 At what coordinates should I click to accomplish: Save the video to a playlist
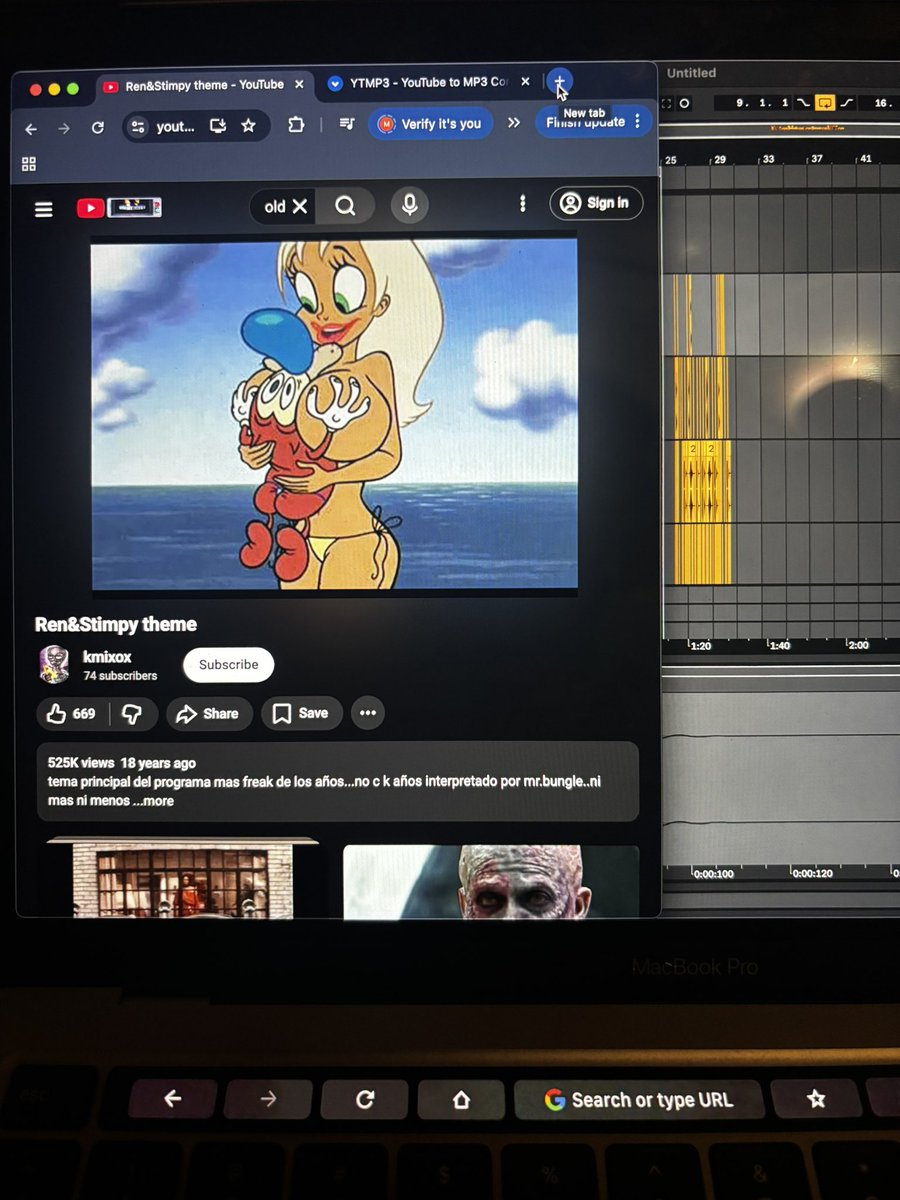(x=301, y=713)
